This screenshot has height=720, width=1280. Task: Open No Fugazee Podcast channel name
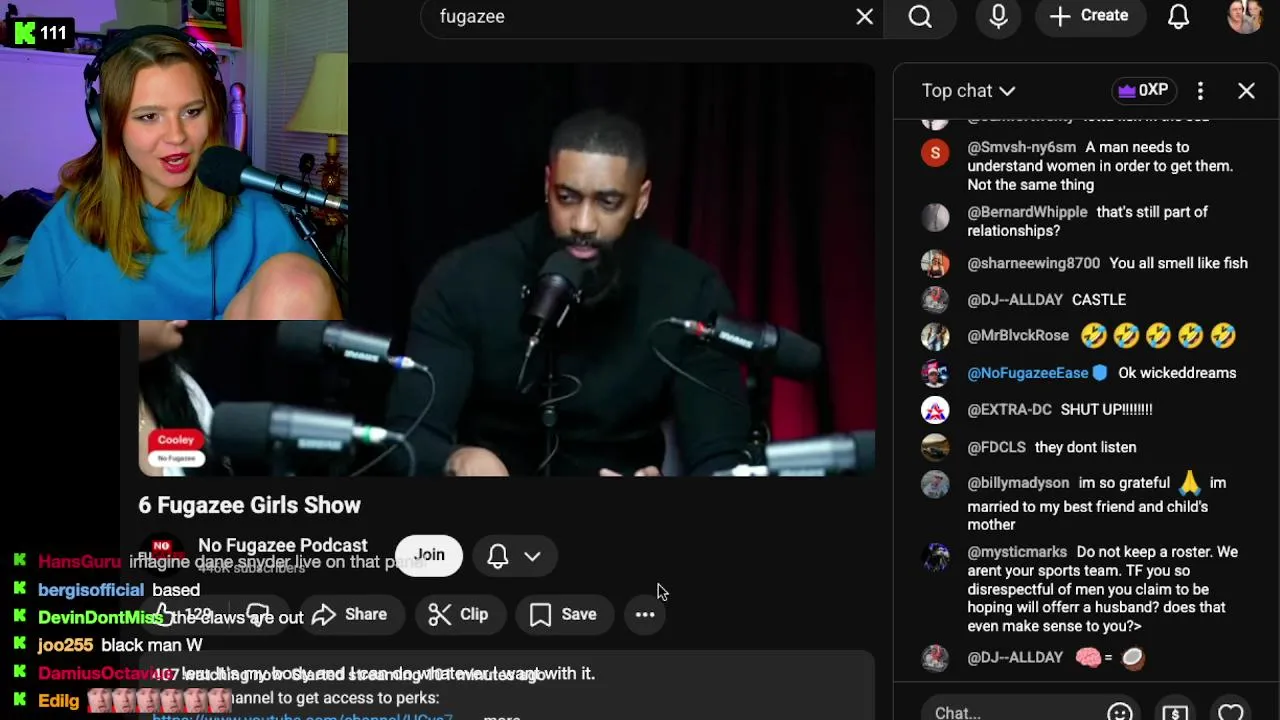tap(283, 546)
